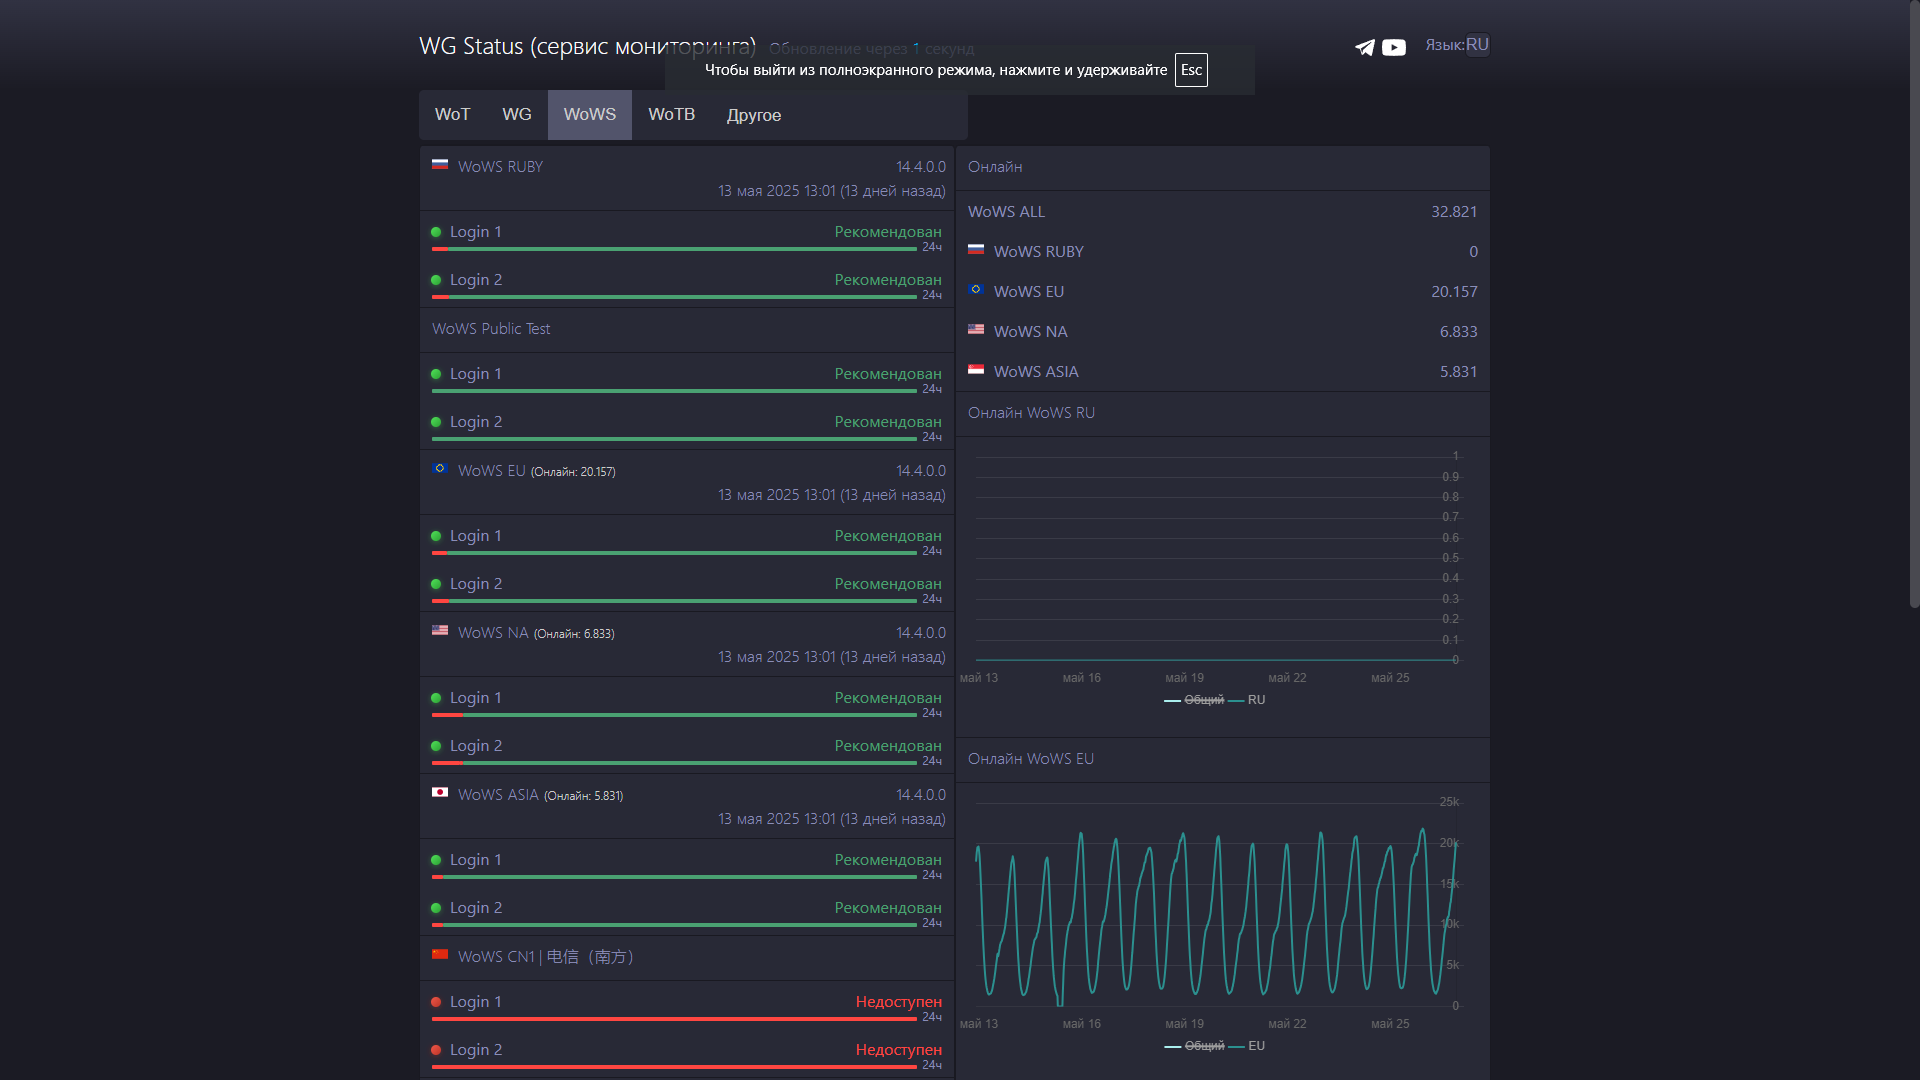1920x1080 pixels.
Task: Click green status dot of WoWS EU Login 2
Action: click(436, 584)
